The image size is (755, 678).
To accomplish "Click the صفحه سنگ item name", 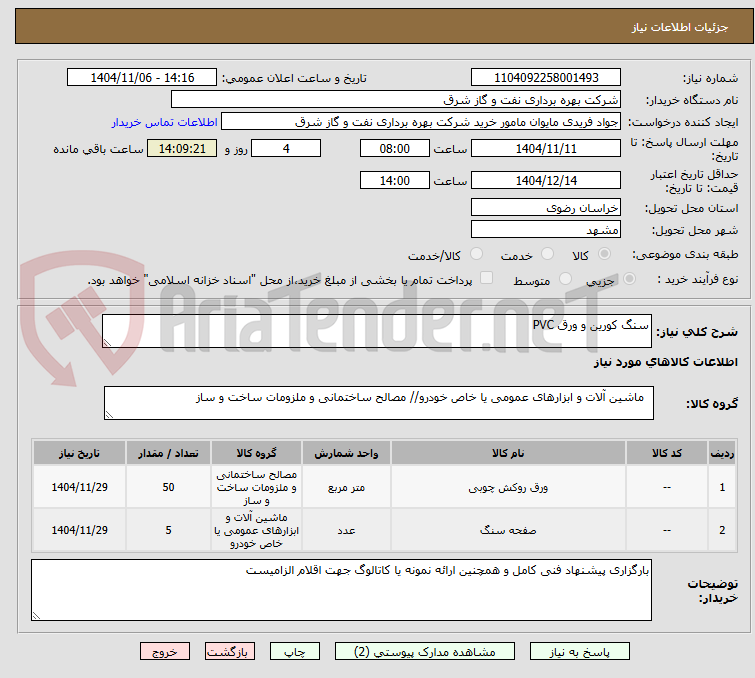I will (508, 530).
